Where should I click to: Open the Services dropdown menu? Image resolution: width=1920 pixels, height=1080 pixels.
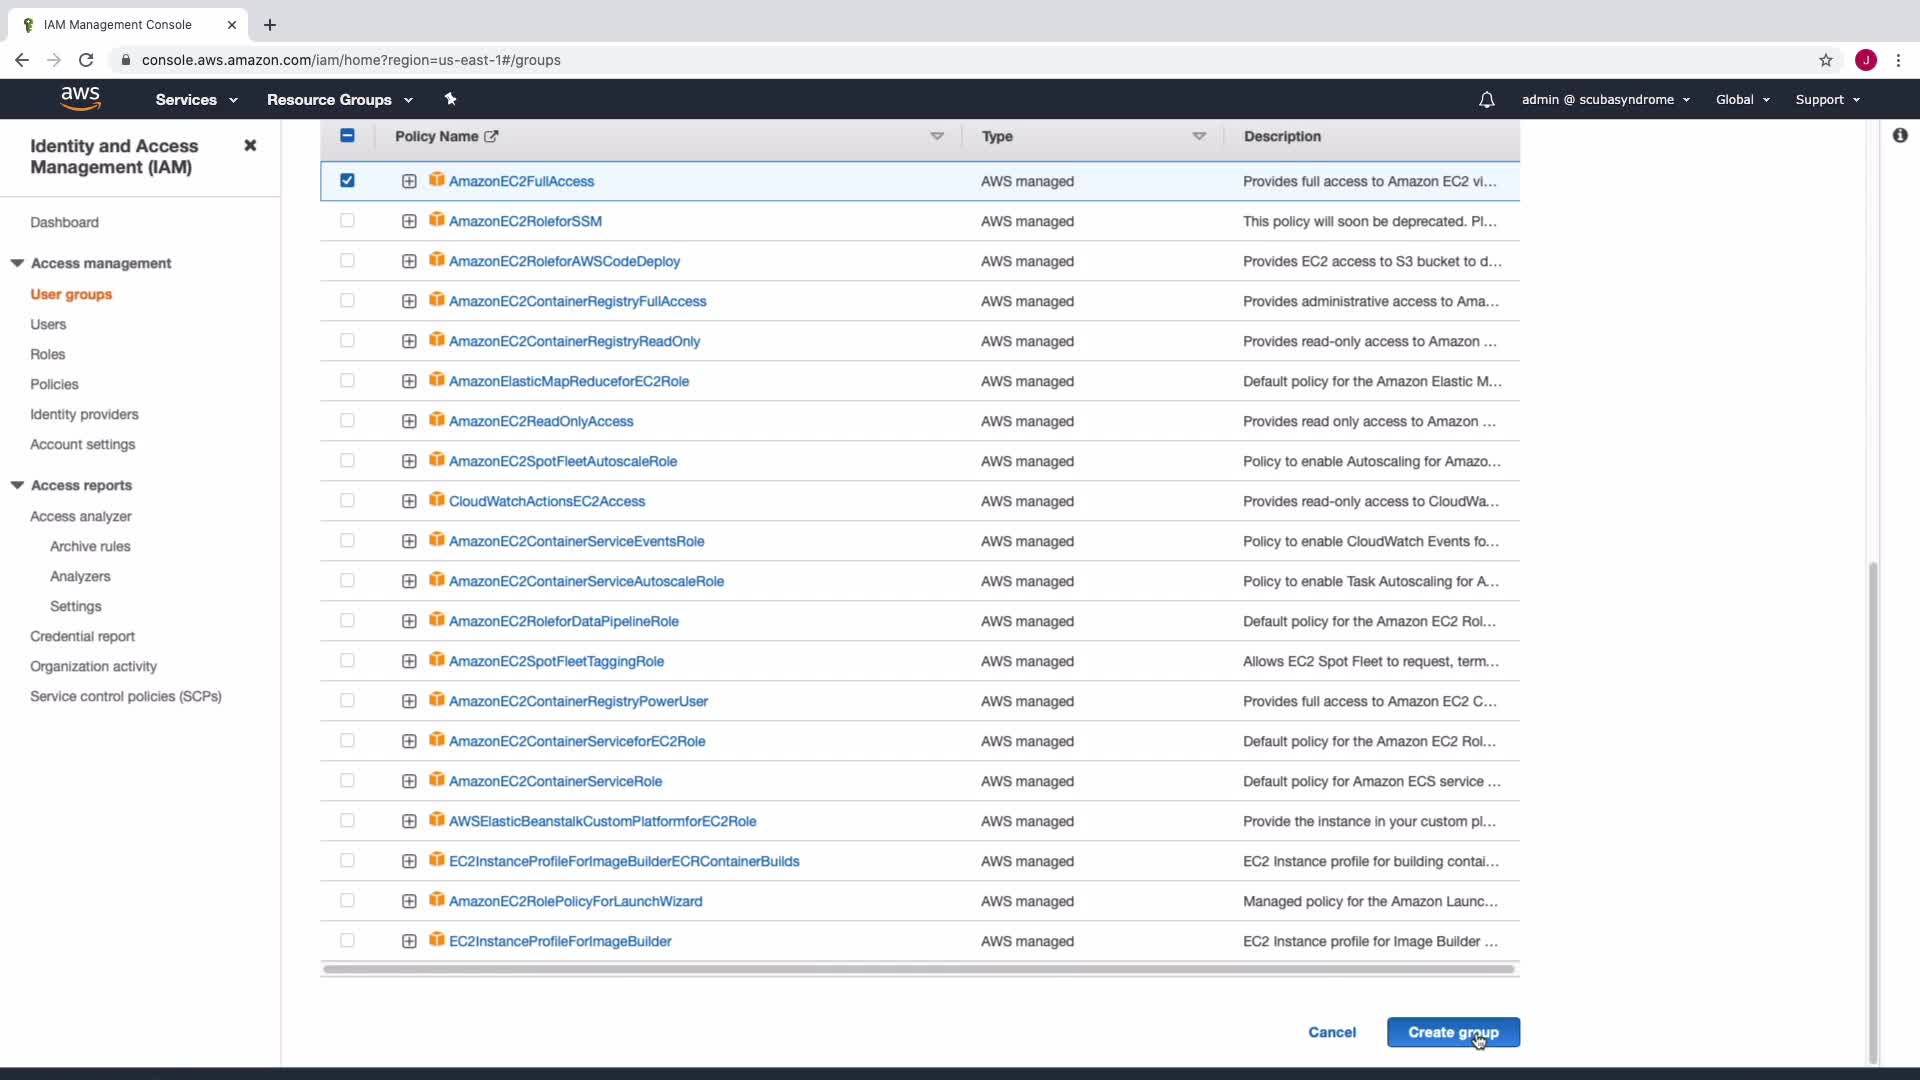(x=196, y=100)
